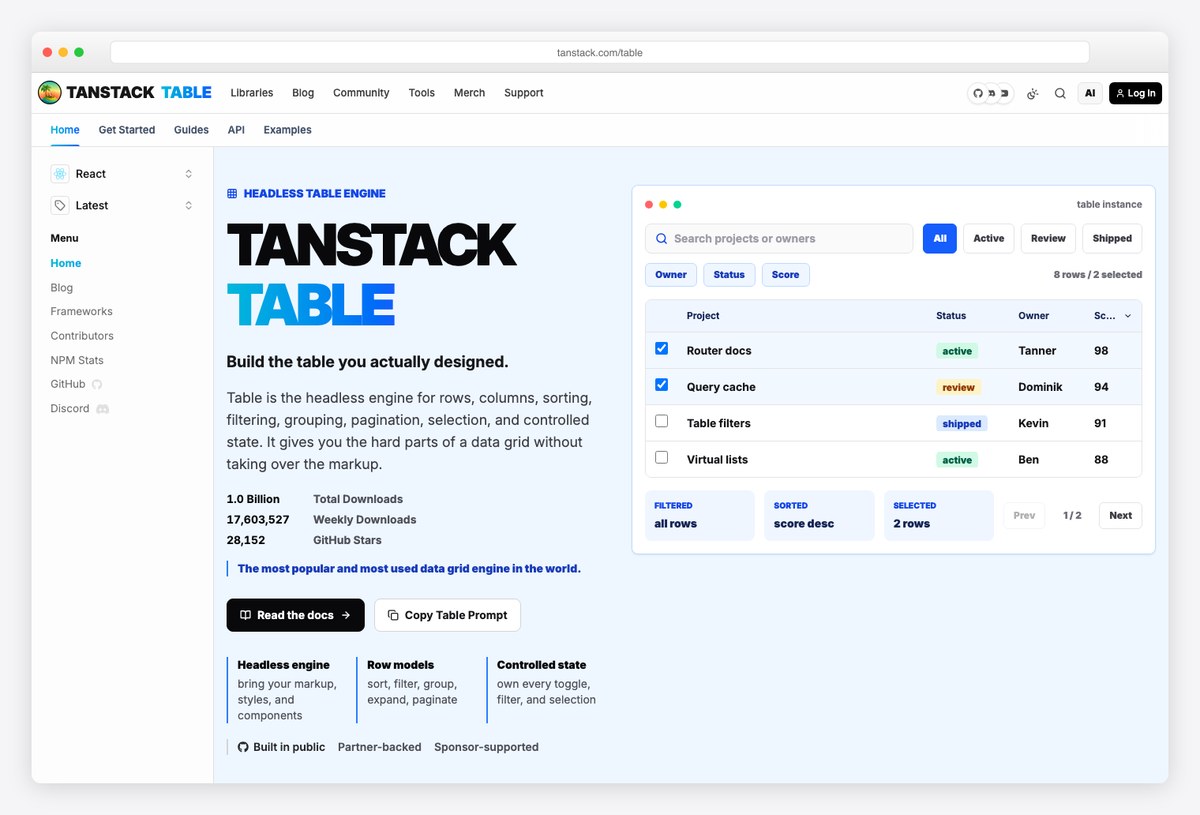Click the Log In button

pos(1135,93)
